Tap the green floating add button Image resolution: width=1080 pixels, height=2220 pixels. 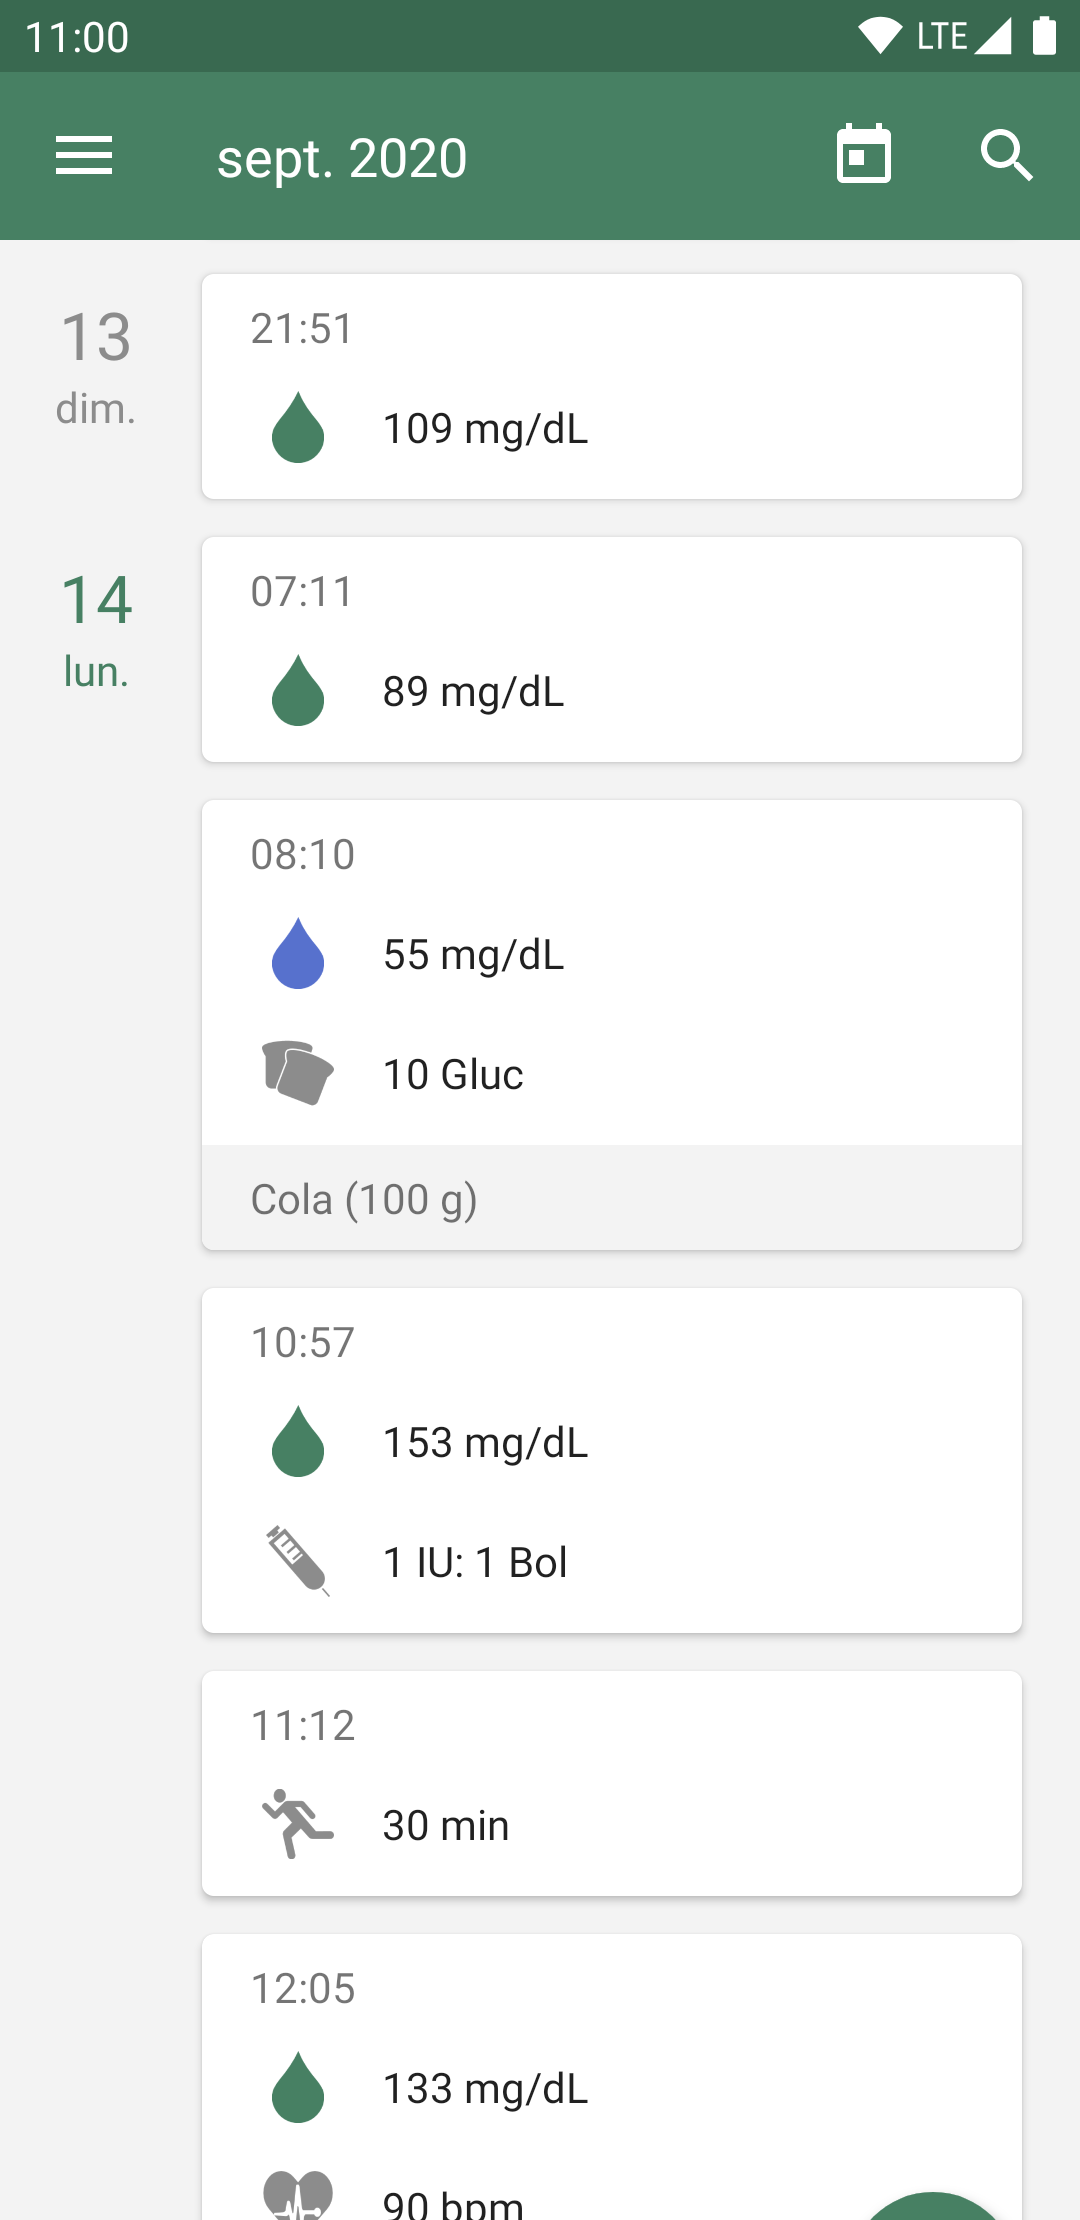(932, 2205)
